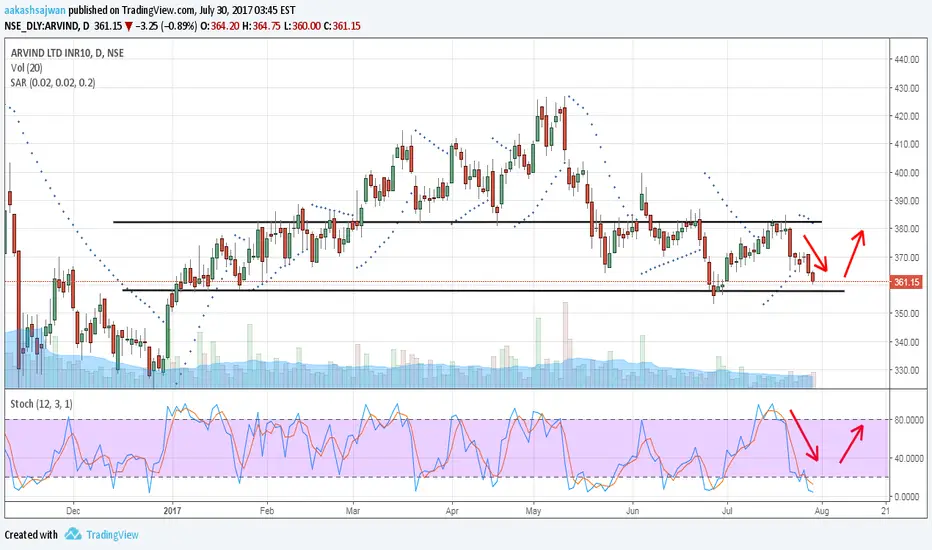Click the 390.00 price axis label
This screenshot has width=932, height=550.
point(907,200)
